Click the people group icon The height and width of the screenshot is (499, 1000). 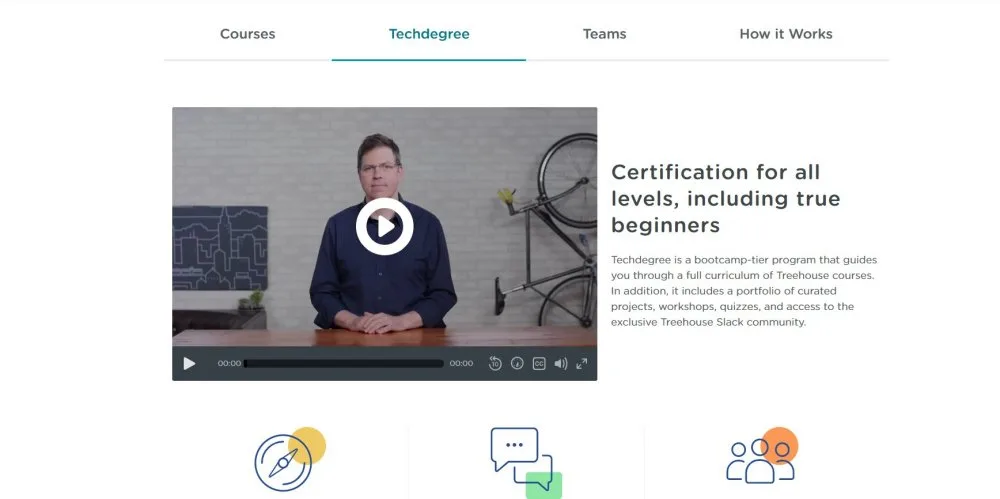tap(761, 456)
